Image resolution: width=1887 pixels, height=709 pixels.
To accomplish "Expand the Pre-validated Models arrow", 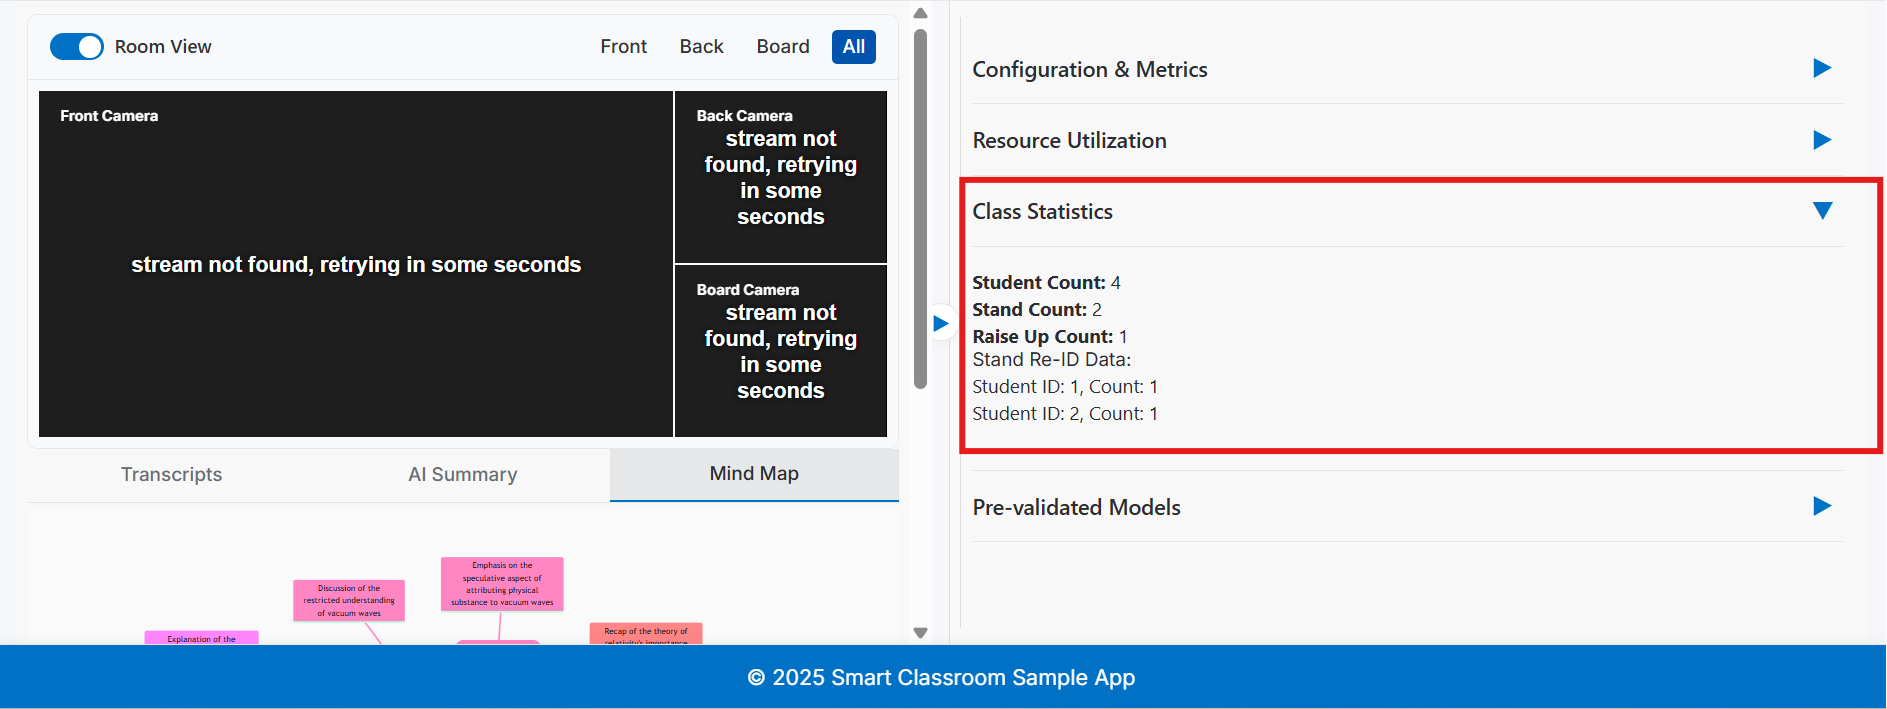I will pos(1821,506).
